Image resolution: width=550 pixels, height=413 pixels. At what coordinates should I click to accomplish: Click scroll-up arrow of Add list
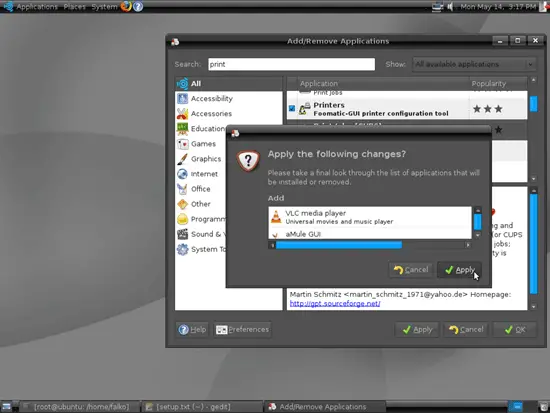(477, 210)
